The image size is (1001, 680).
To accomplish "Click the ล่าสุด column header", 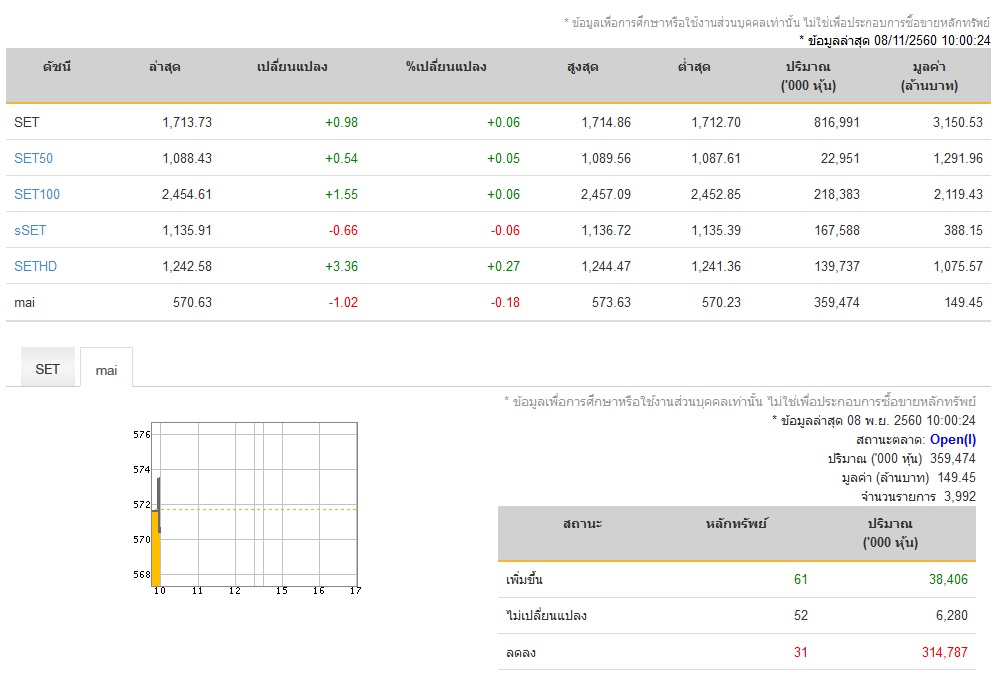I will click(164, 67).
